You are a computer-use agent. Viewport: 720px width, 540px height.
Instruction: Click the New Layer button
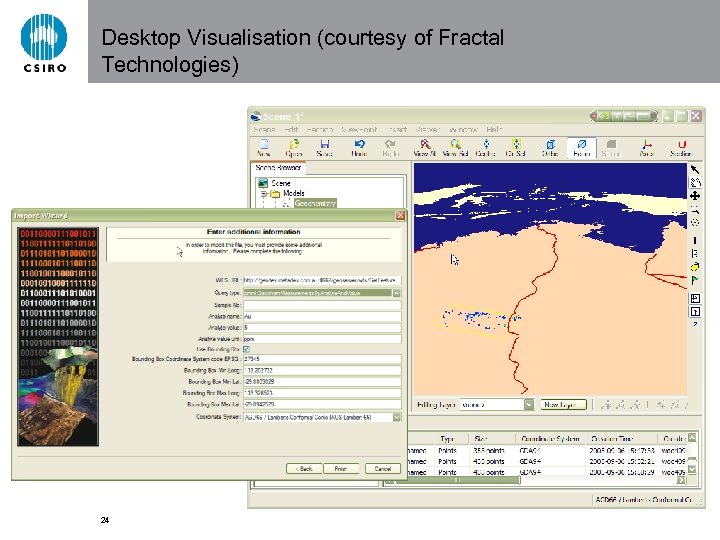(x=563, y=405)
